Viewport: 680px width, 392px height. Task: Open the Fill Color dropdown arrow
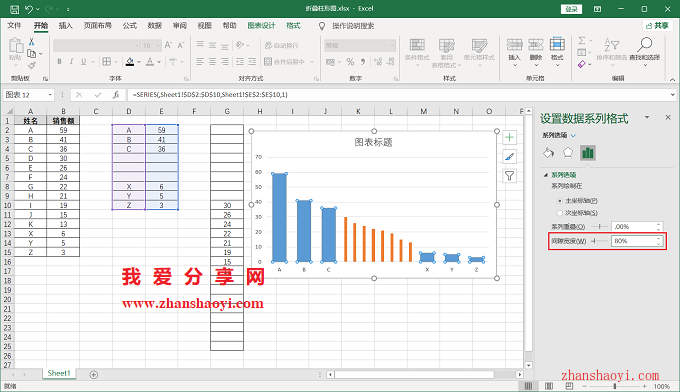coord(139,62)
